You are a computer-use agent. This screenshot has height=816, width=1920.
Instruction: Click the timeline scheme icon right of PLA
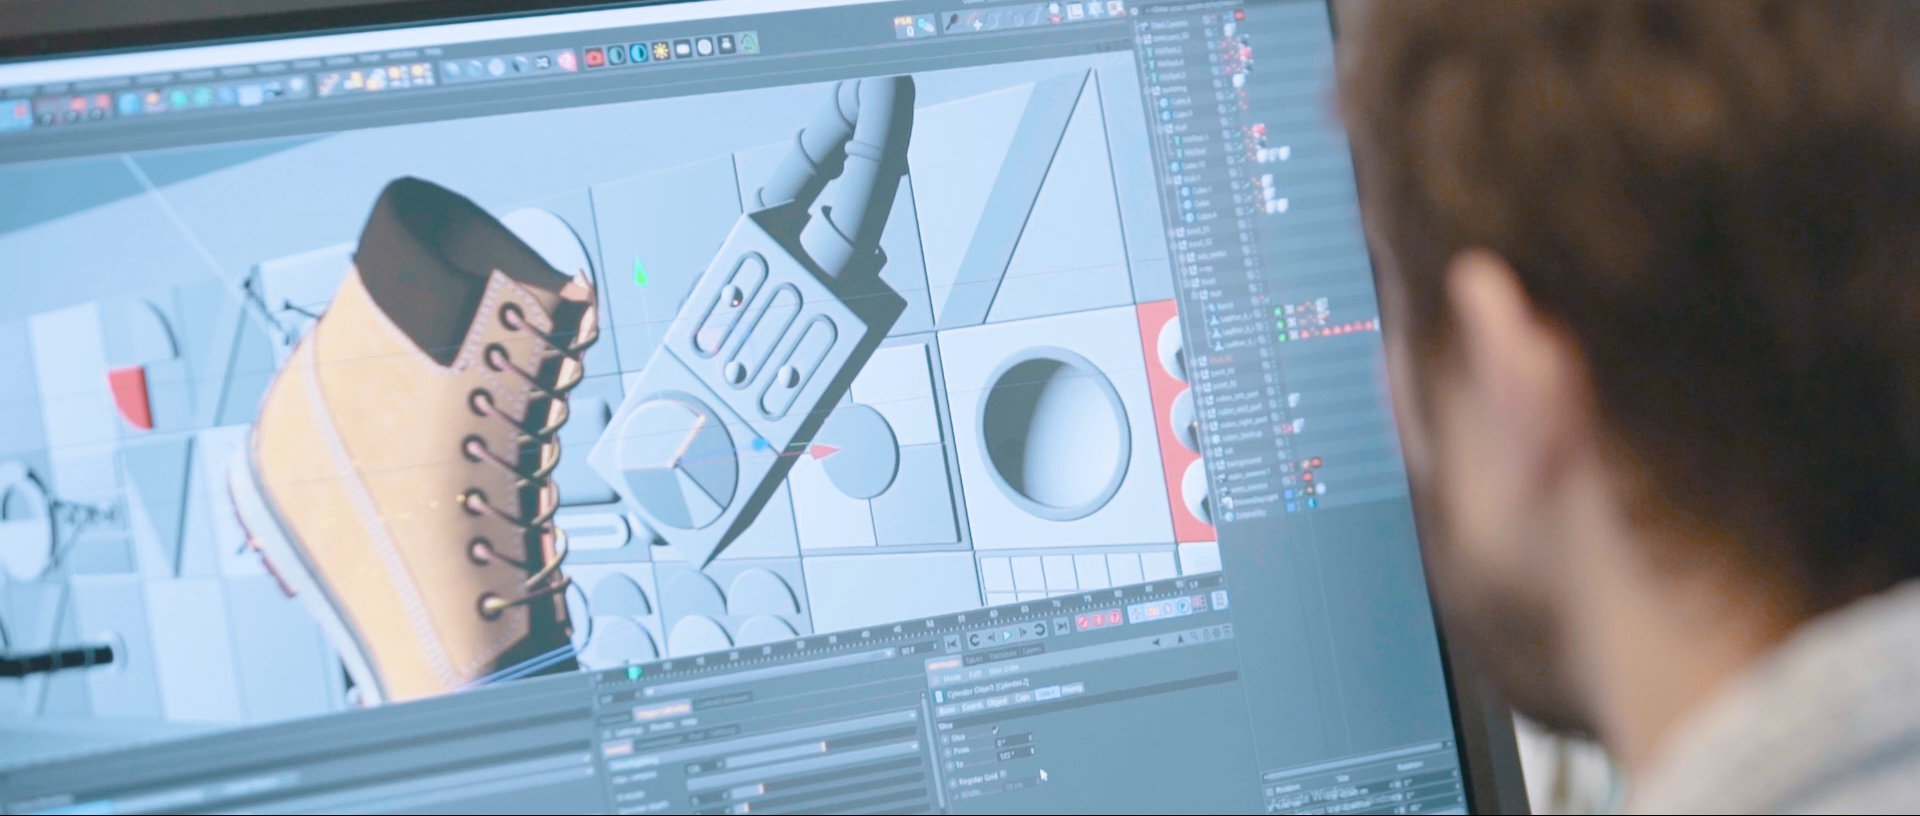[1220, 599]
